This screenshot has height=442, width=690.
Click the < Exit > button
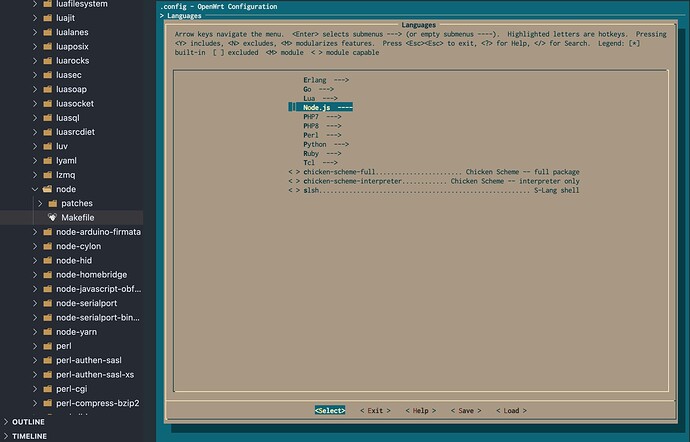point(375,410)
